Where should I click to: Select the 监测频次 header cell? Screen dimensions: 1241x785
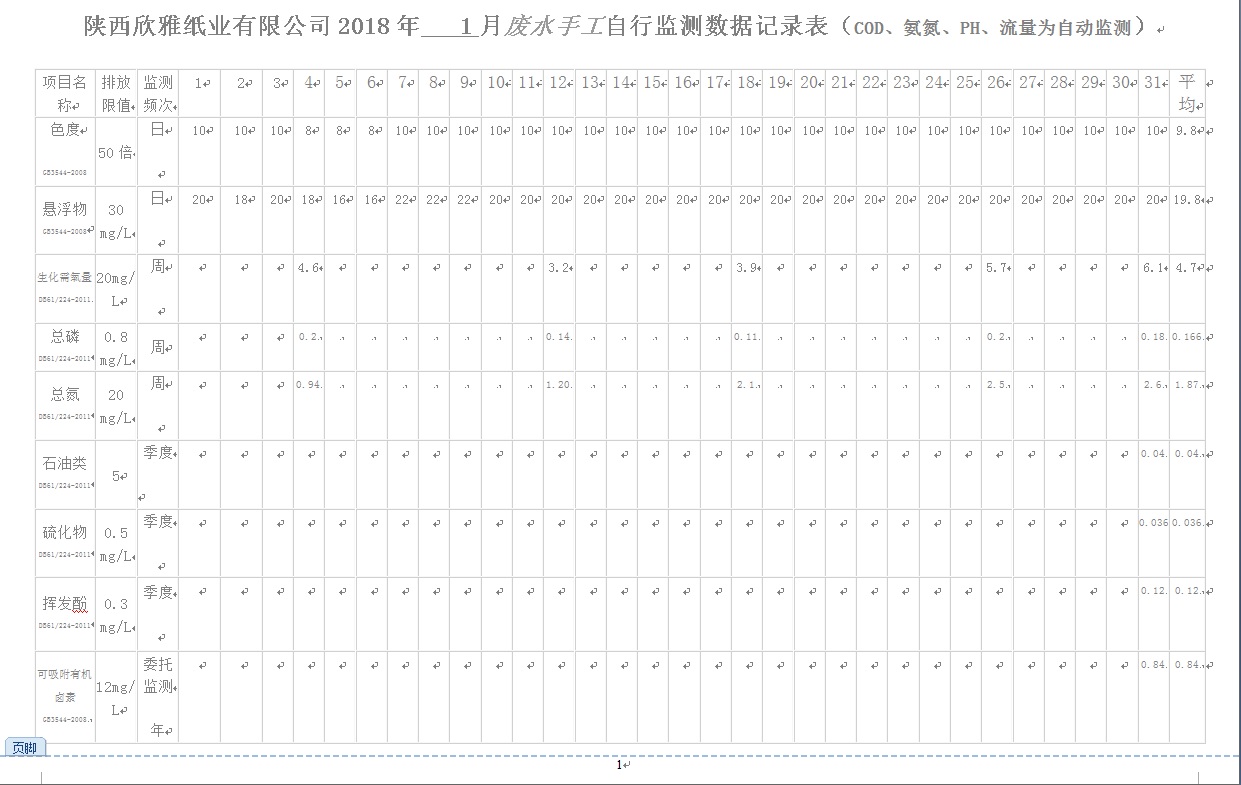pos(157,93)
